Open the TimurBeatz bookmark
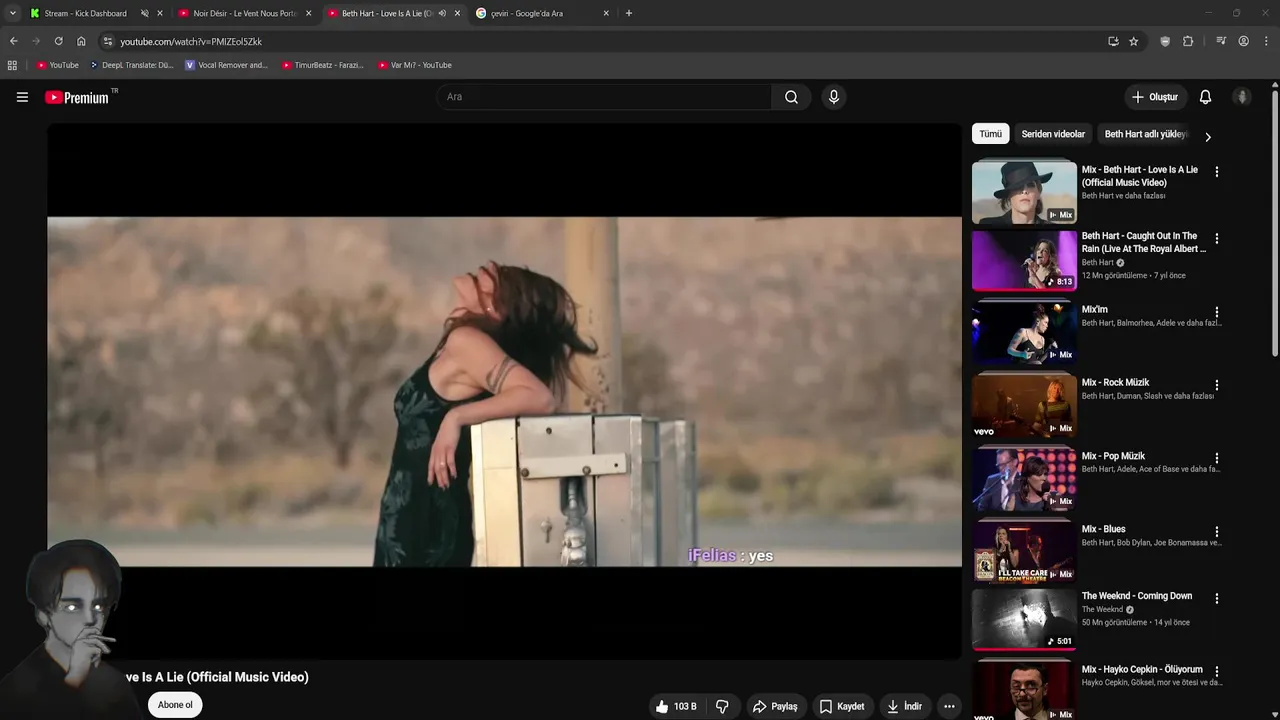This screenshot has height=720, width=1280. point(322,65)
